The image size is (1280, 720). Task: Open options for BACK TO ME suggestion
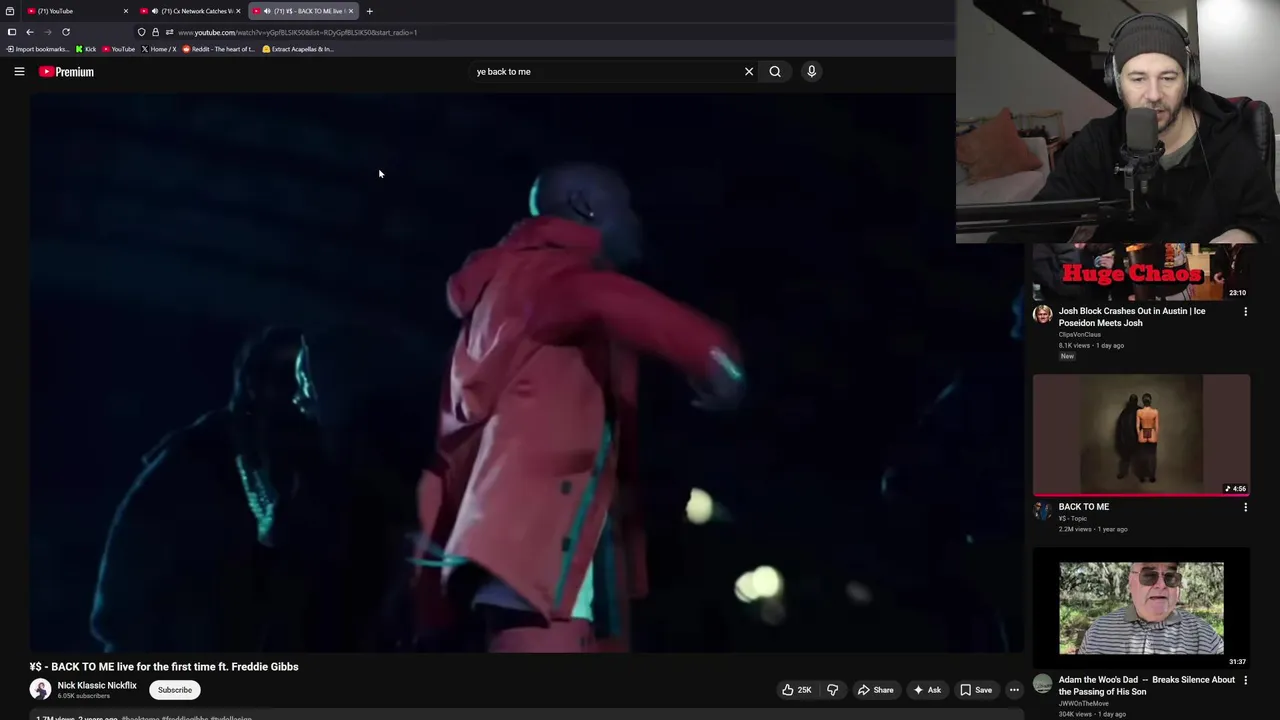pos(1245,508)
